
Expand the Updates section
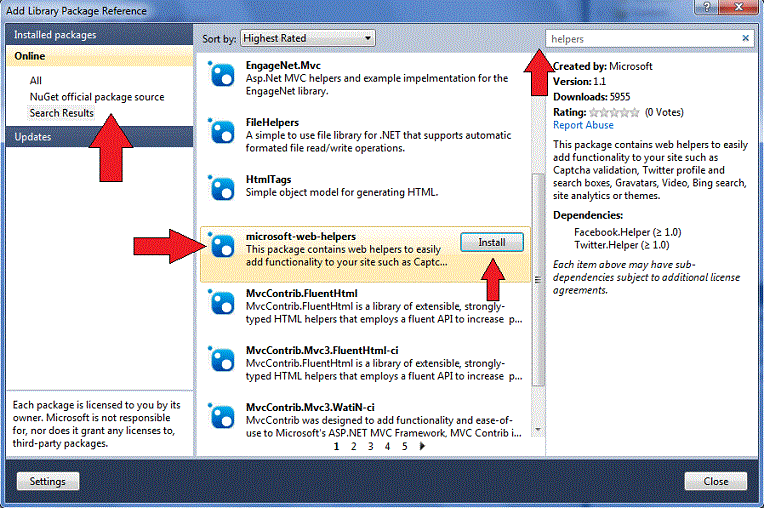tap(99, 137)
